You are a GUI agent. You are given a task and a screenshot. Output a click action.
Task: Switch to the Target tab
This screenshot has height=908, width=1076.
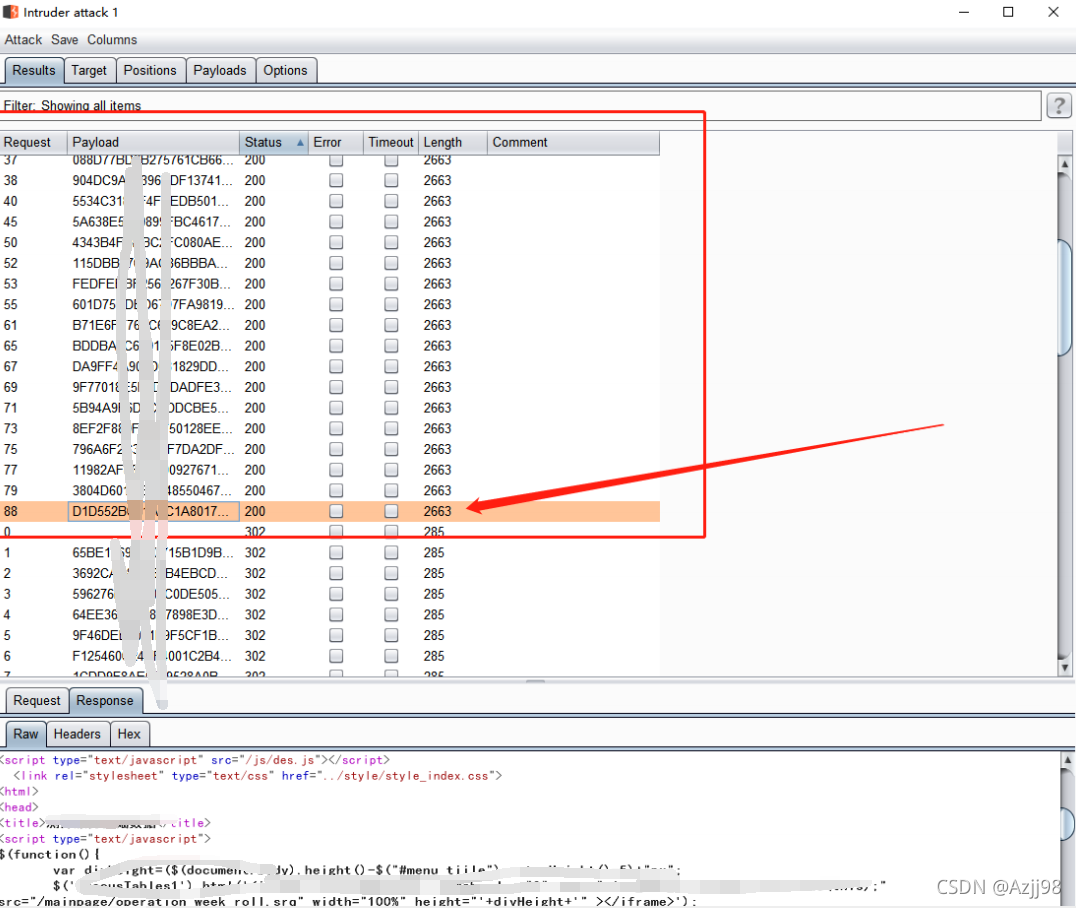[x=89, y=70]
